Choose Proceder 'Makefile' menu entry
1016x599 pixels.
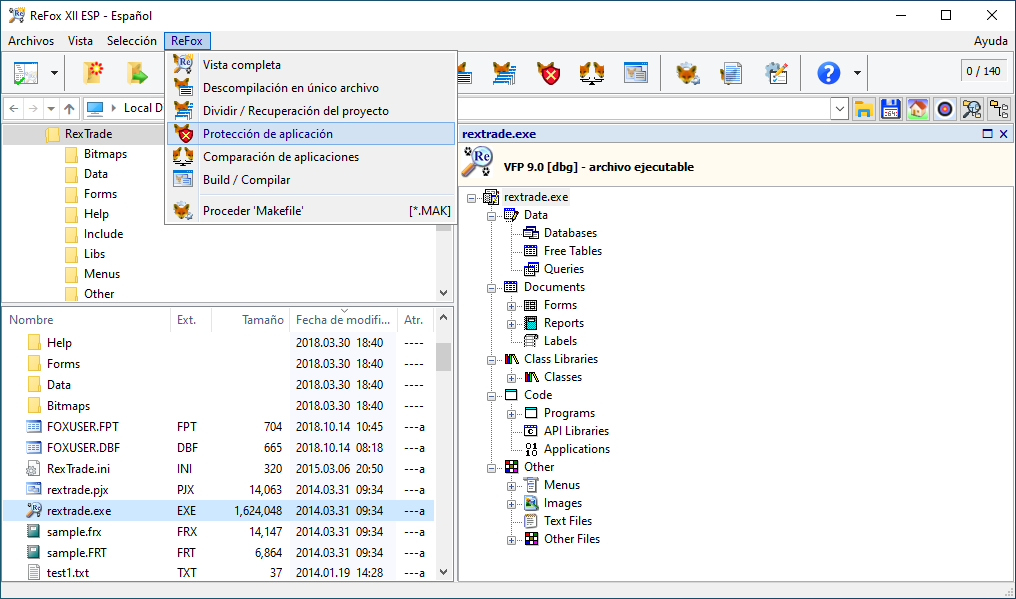(x=311, y=211)
